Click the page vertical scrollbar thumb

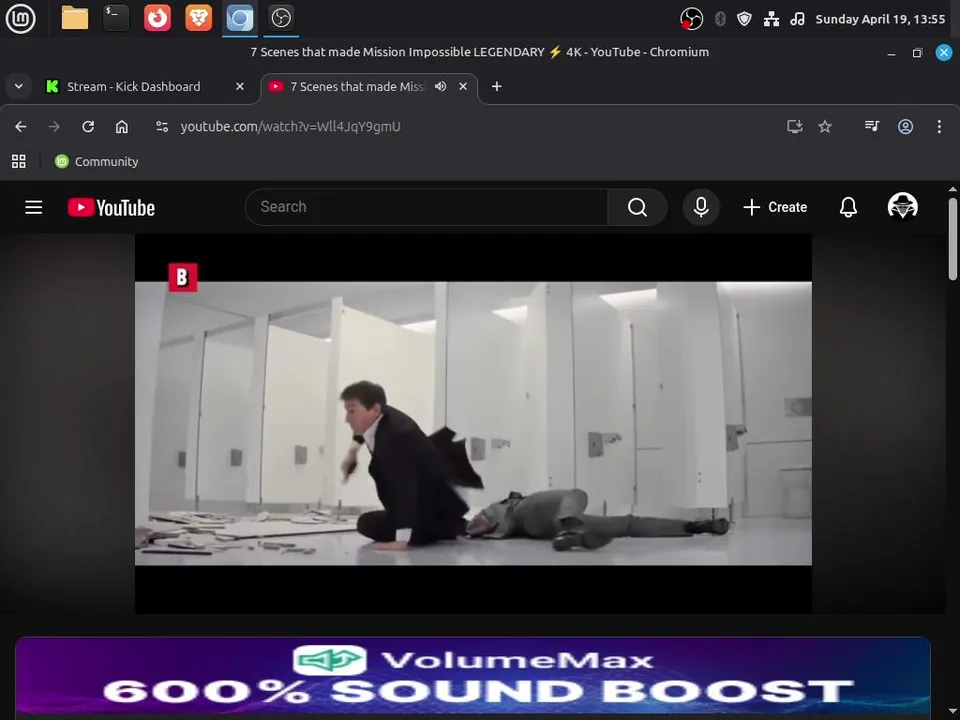pos(953,239)
